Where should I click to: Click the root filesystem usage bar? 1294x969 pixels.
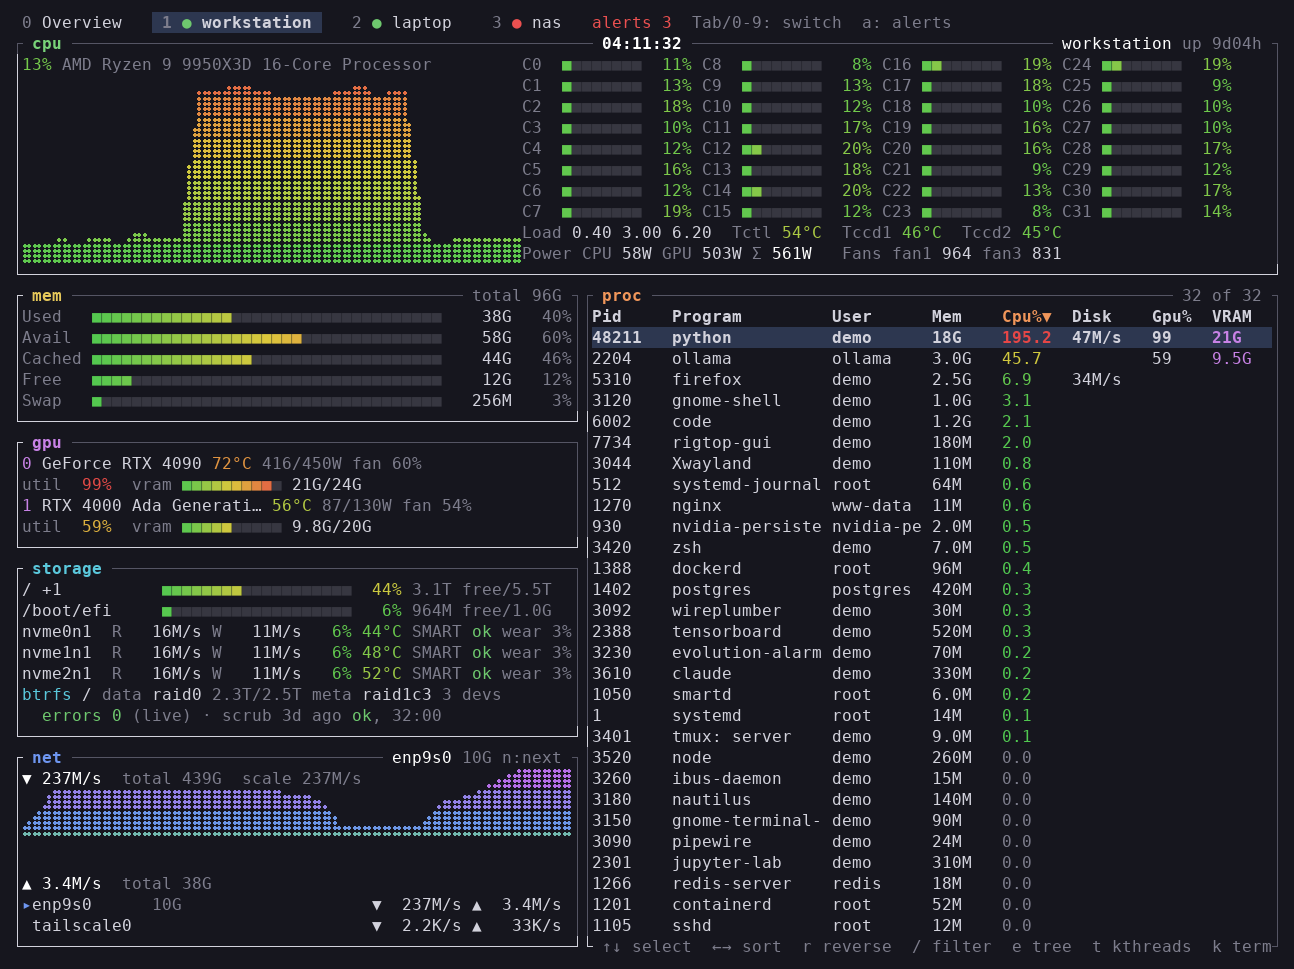tap(257, 590)
